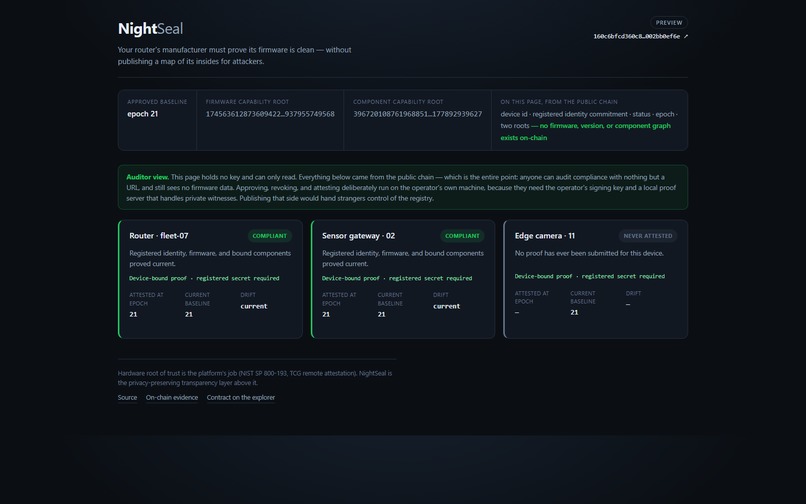Click the NightSeal logo title

tap(150, 29)
